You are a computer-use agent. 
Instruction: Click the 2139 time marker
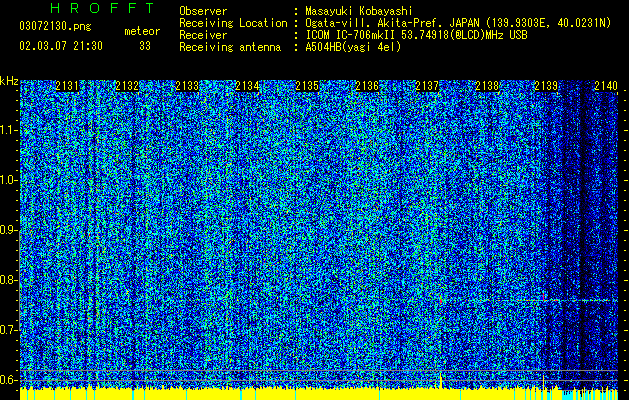[546, 86]
